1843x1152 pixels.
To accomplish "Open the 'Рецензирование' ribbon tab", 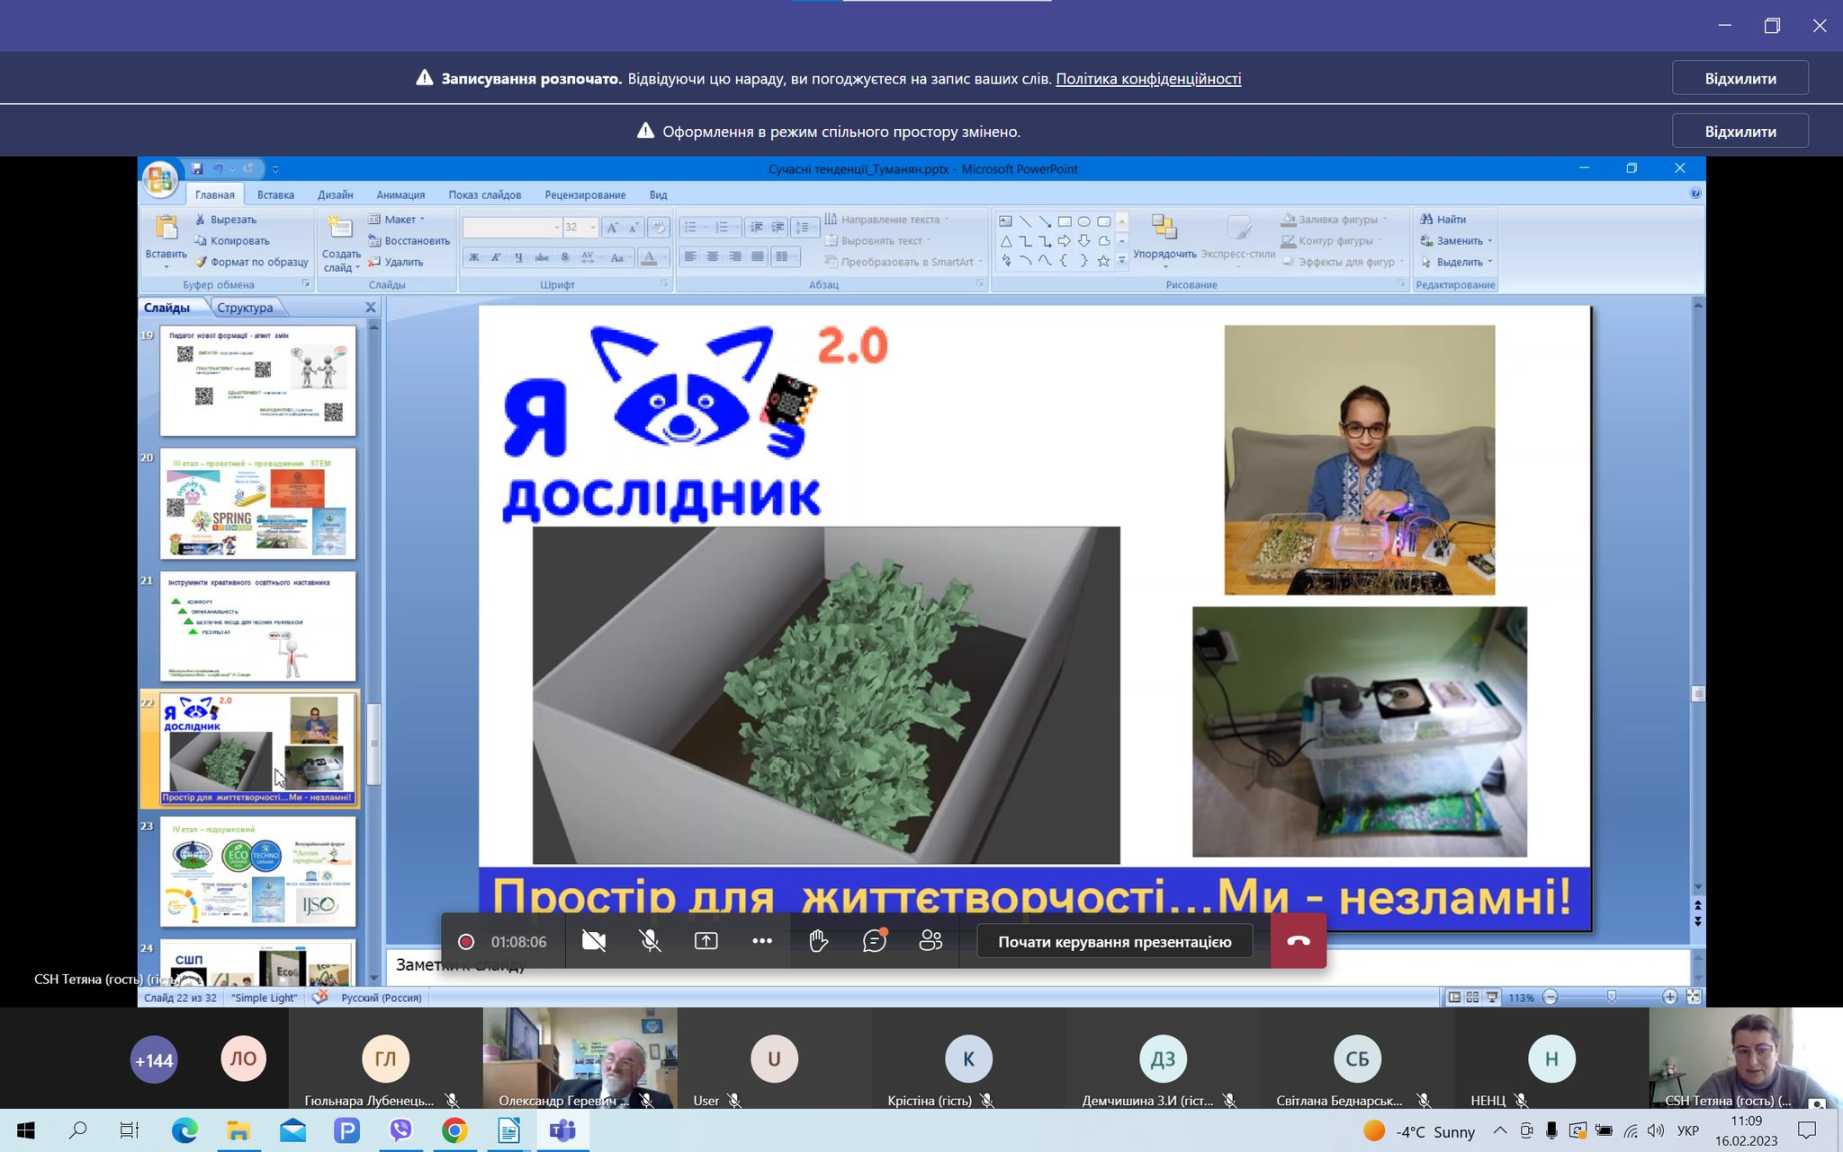I will pos(585,195).
